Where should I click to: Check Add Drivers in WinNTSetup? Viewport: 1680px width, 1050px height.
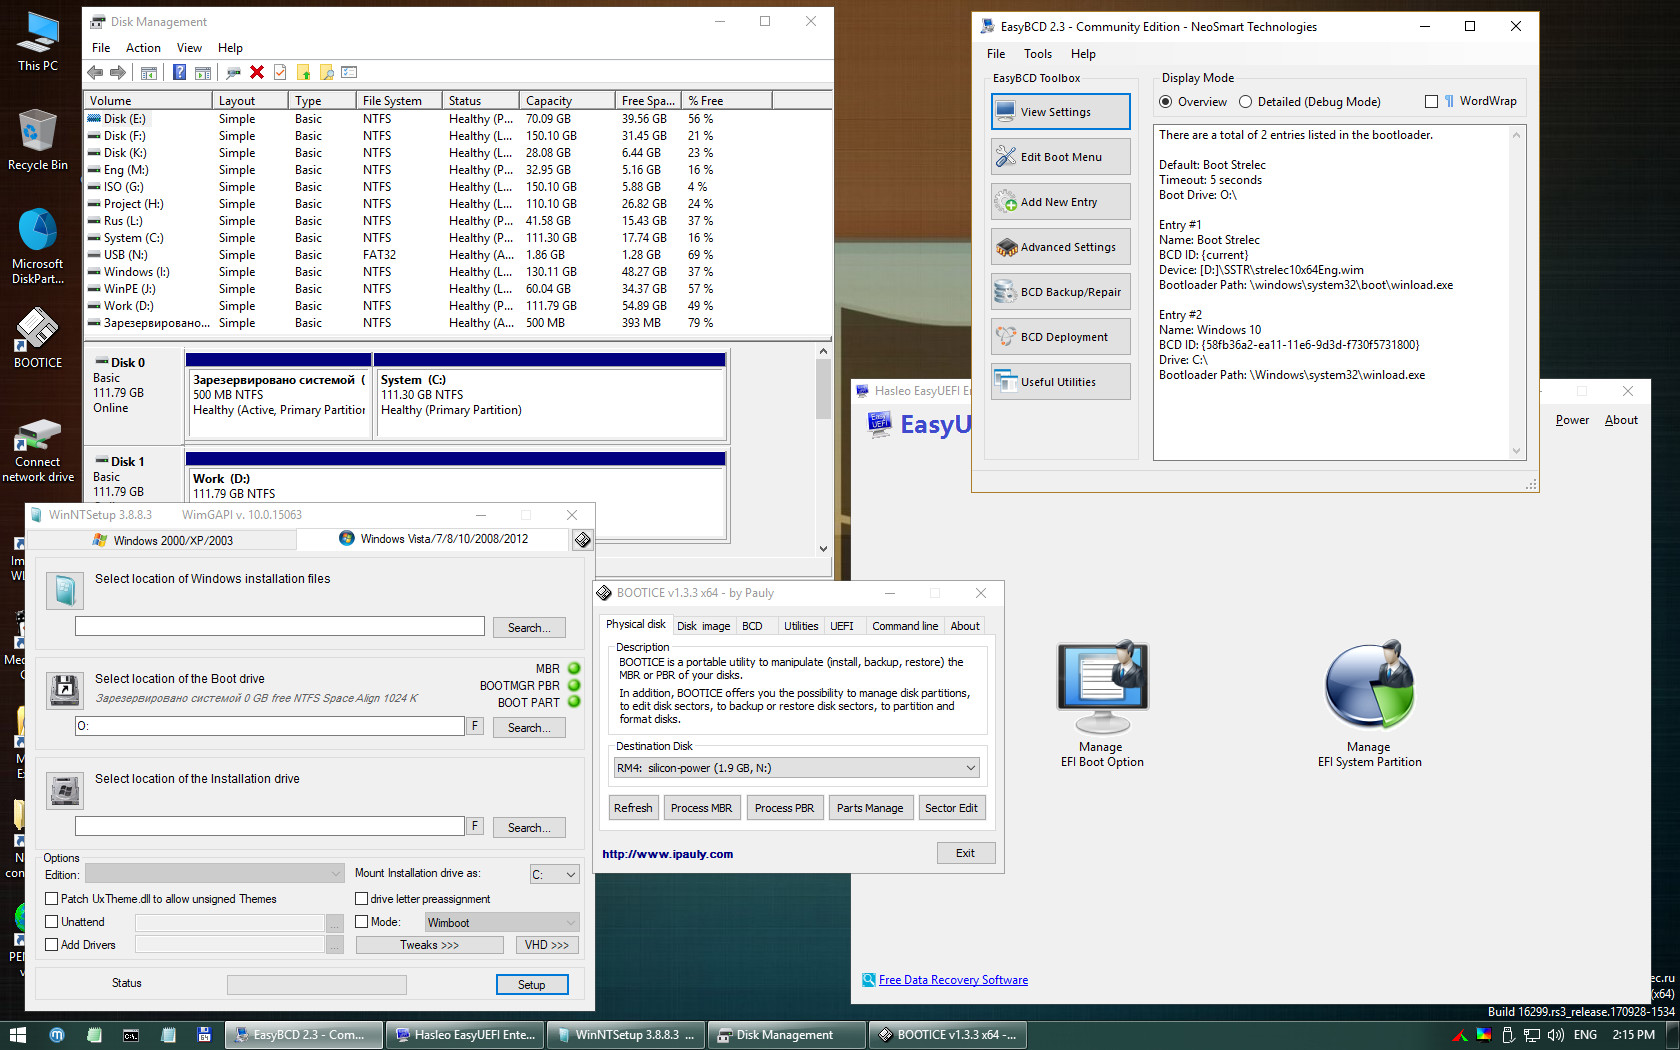(52, 945)
